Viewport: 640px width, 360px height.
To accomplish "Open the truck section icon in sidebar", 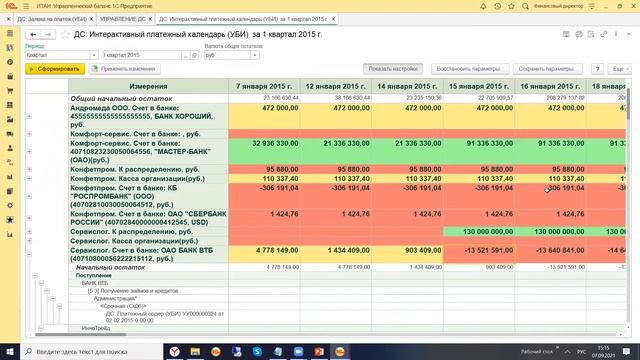I will tap(10, 134).
